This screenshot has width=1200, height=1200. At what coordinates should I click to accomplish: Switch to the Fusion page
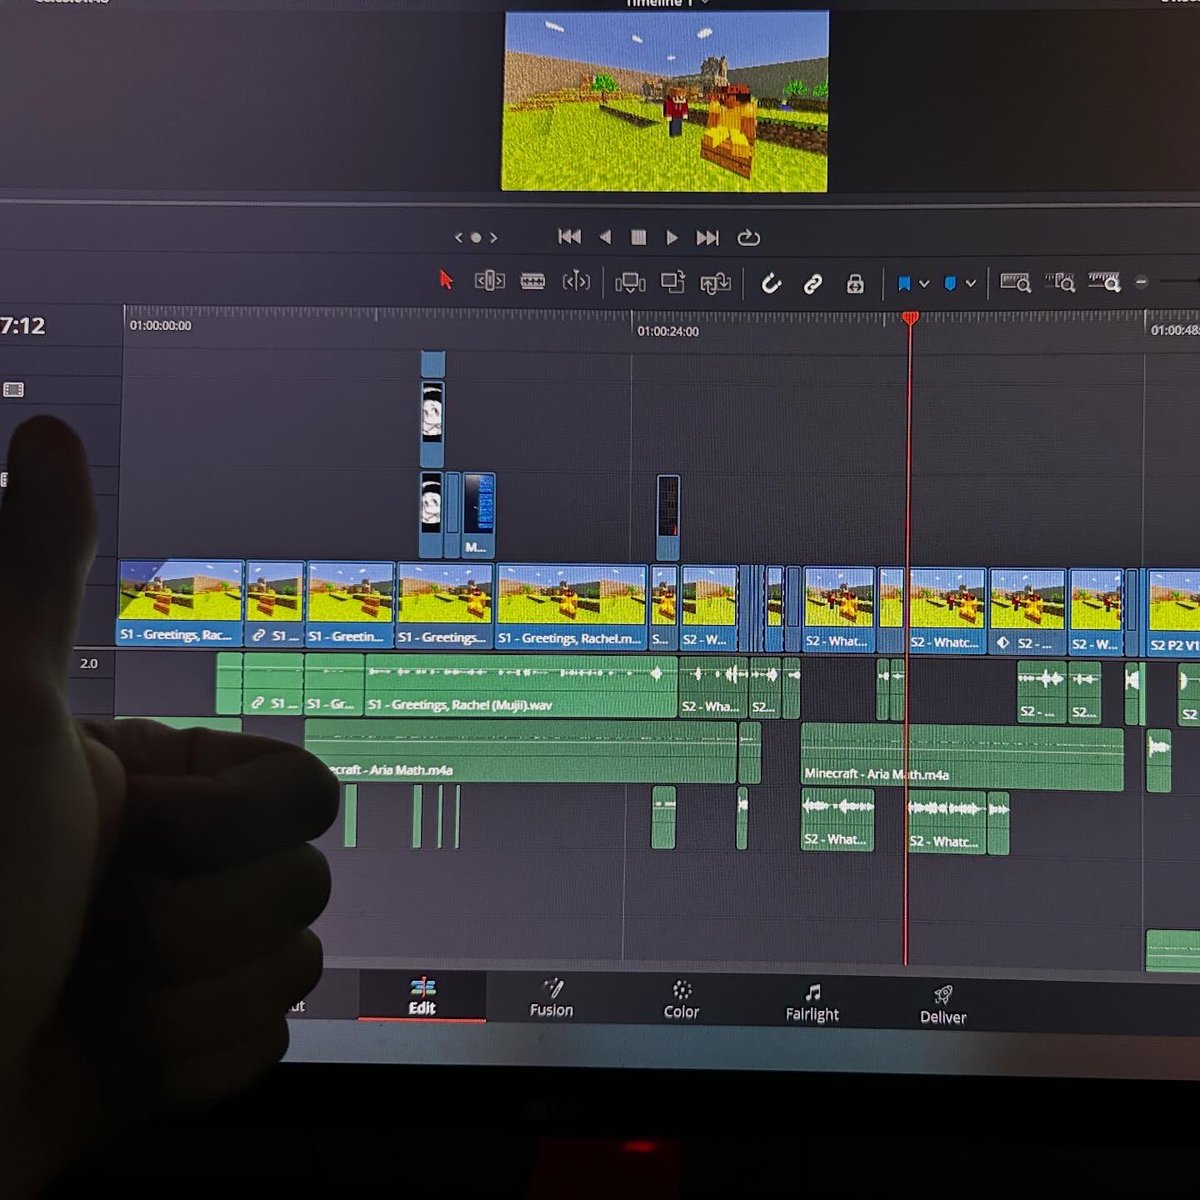tap(551, 998)
